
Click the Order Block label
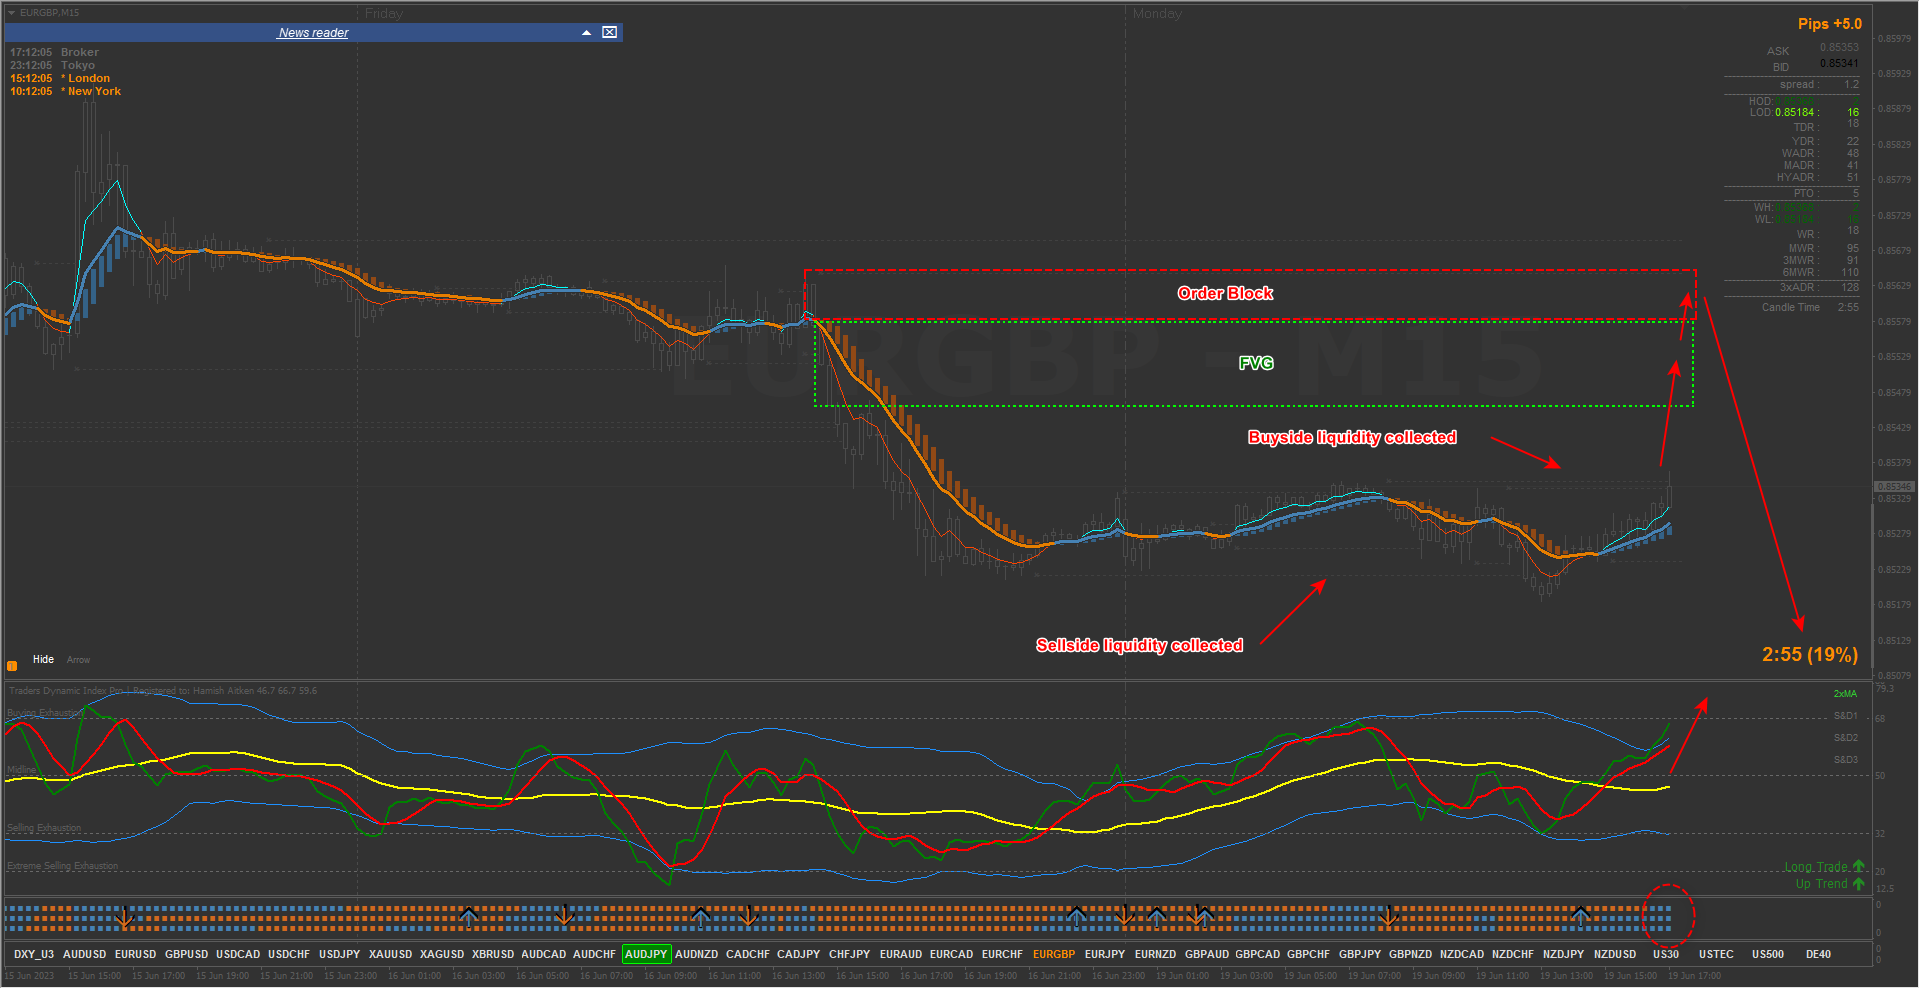coord(1225,293)
